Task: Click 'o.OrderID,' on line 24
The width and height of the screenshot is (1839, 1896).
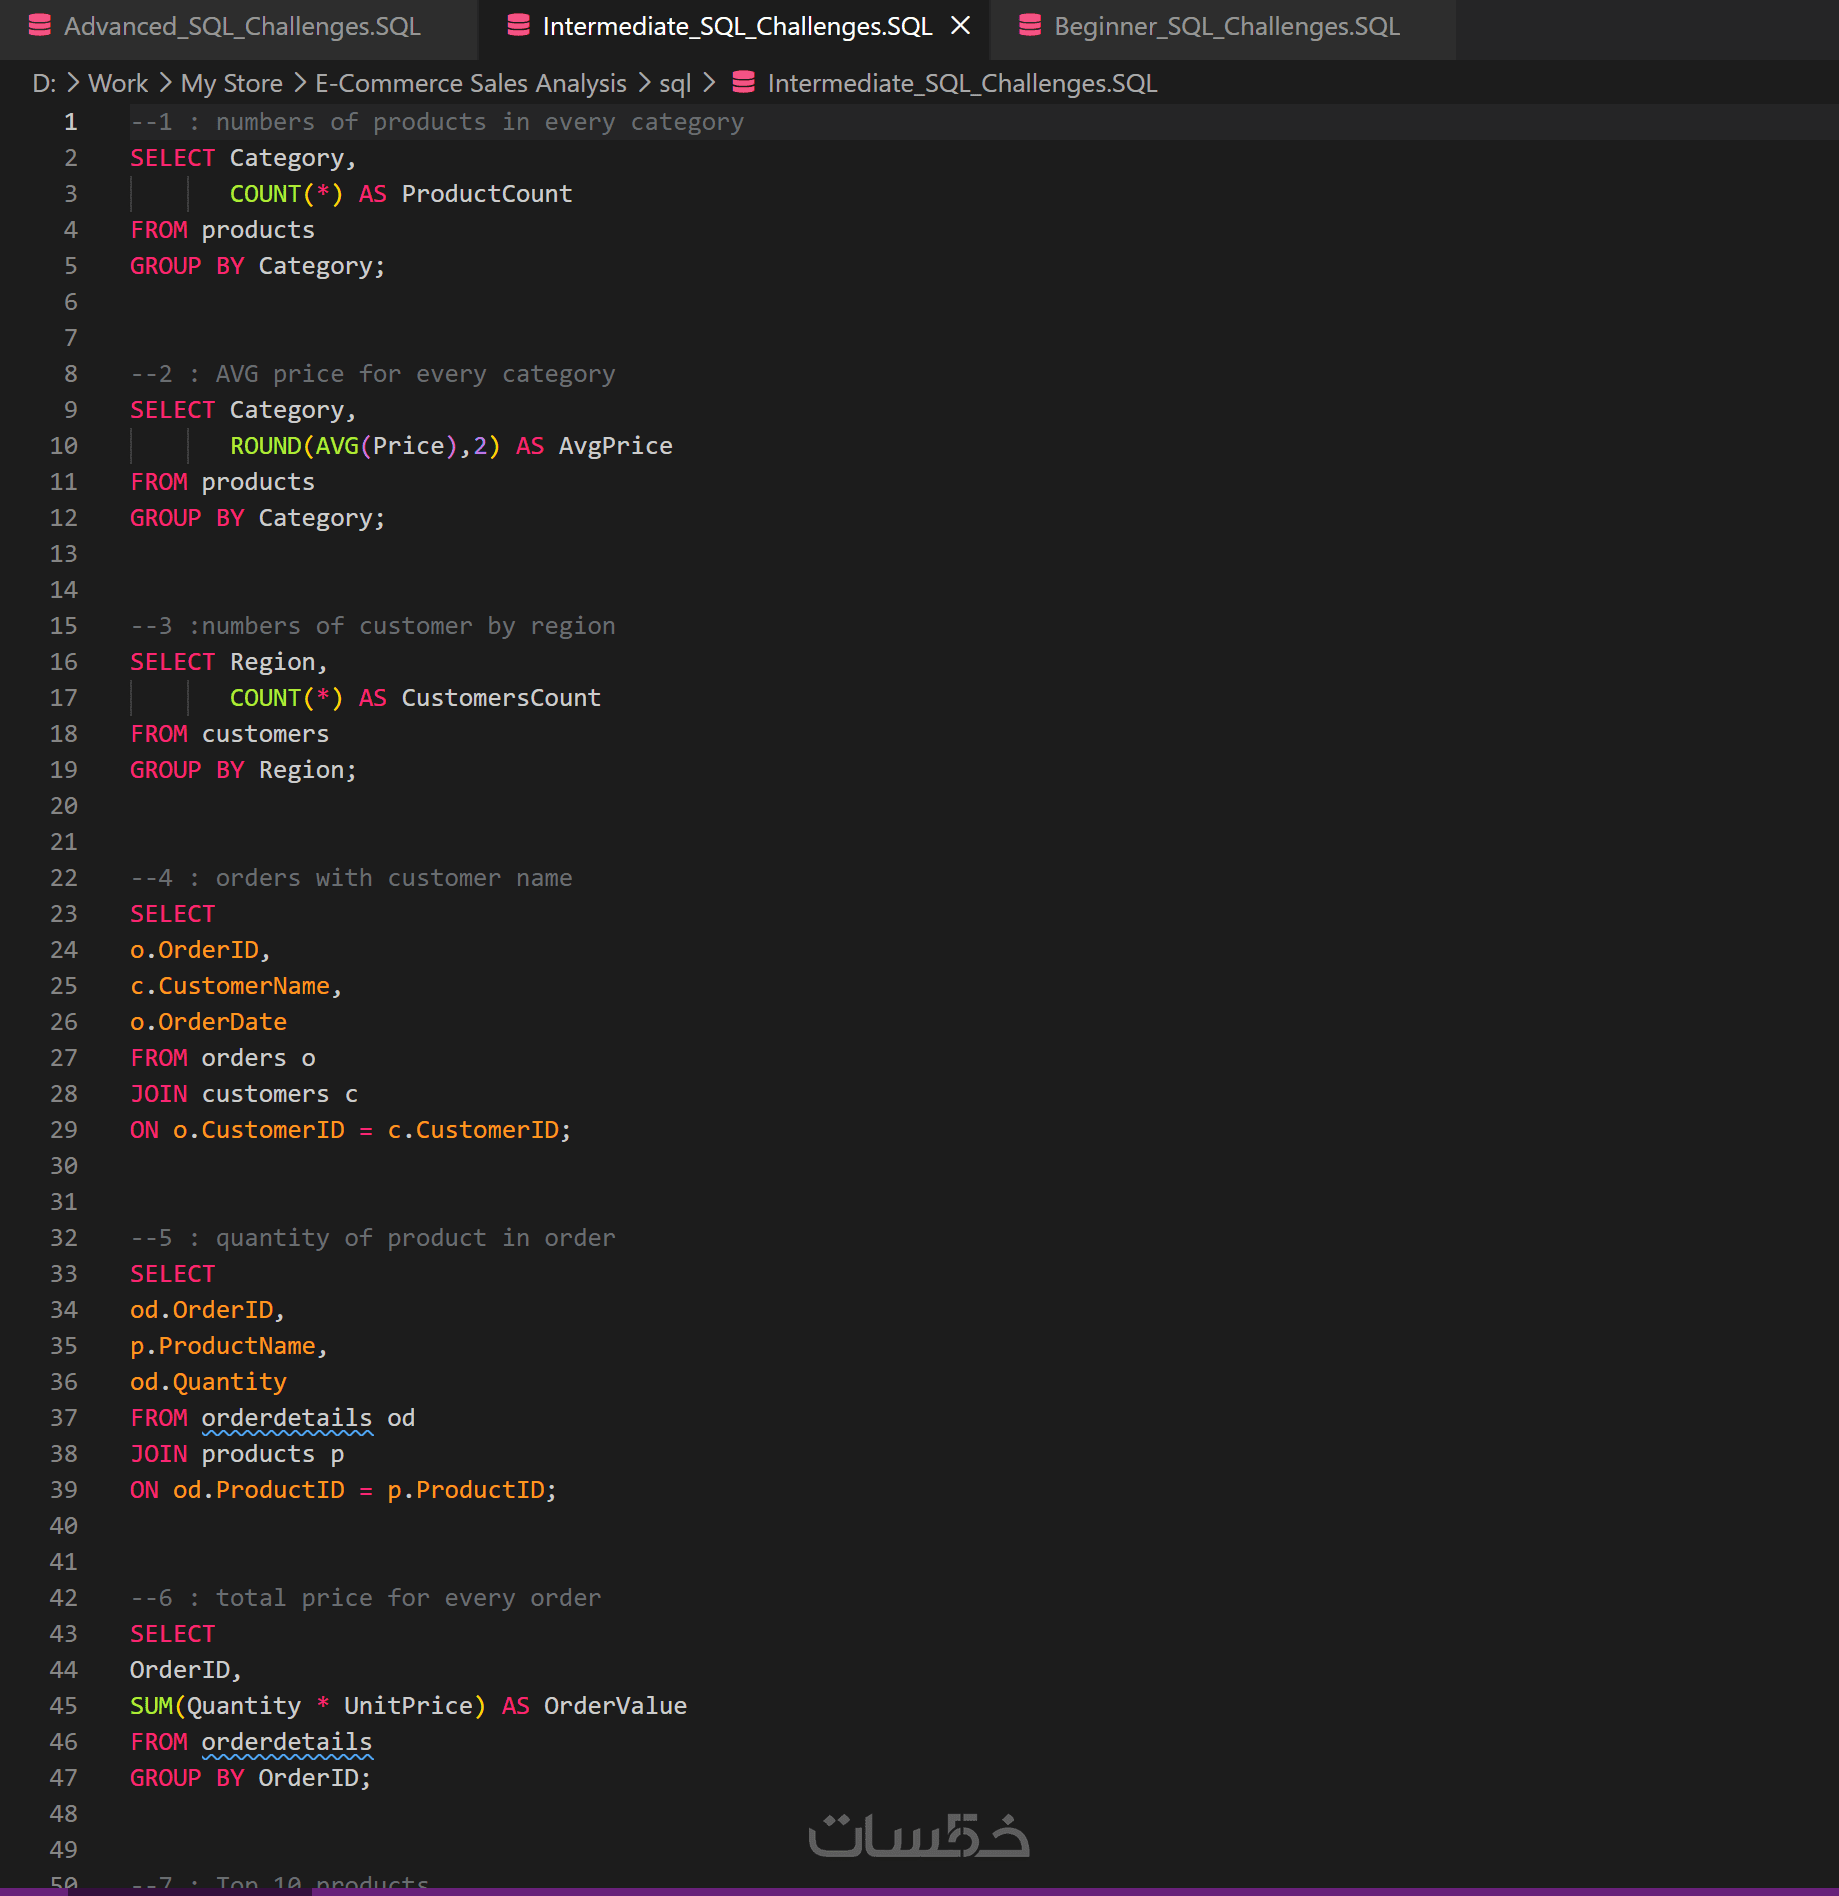Action: click(201, 950)
